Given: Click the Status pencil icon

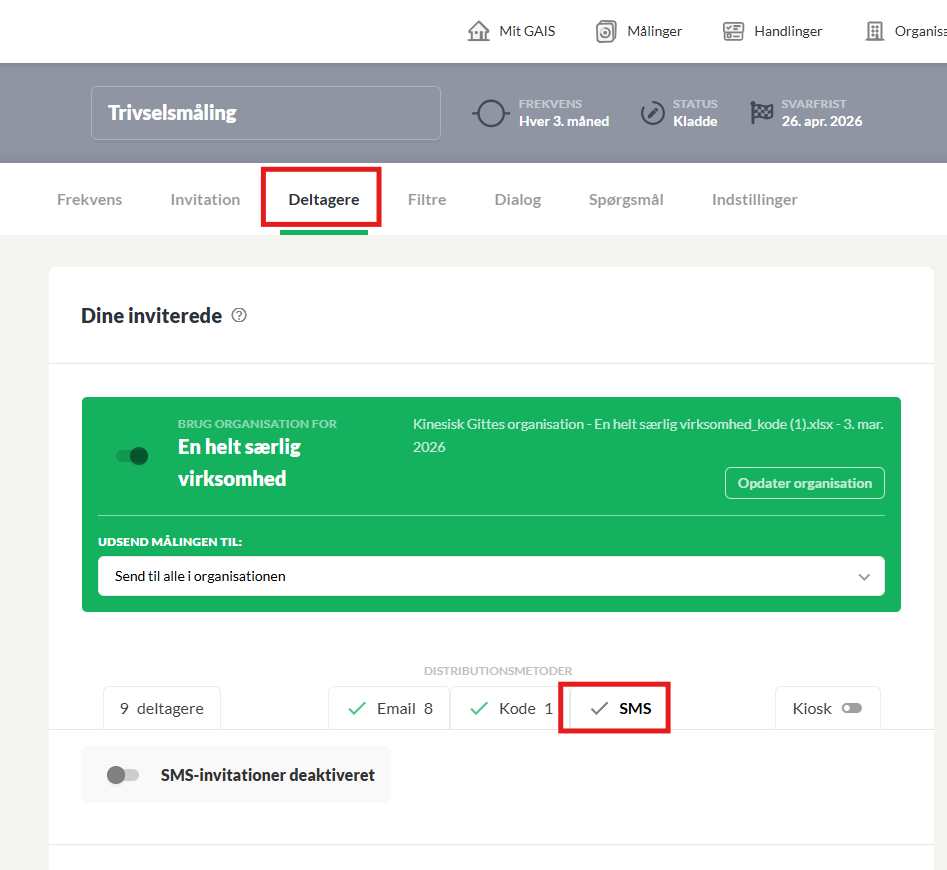Looking at the screenshot, I should pos(652,113).
